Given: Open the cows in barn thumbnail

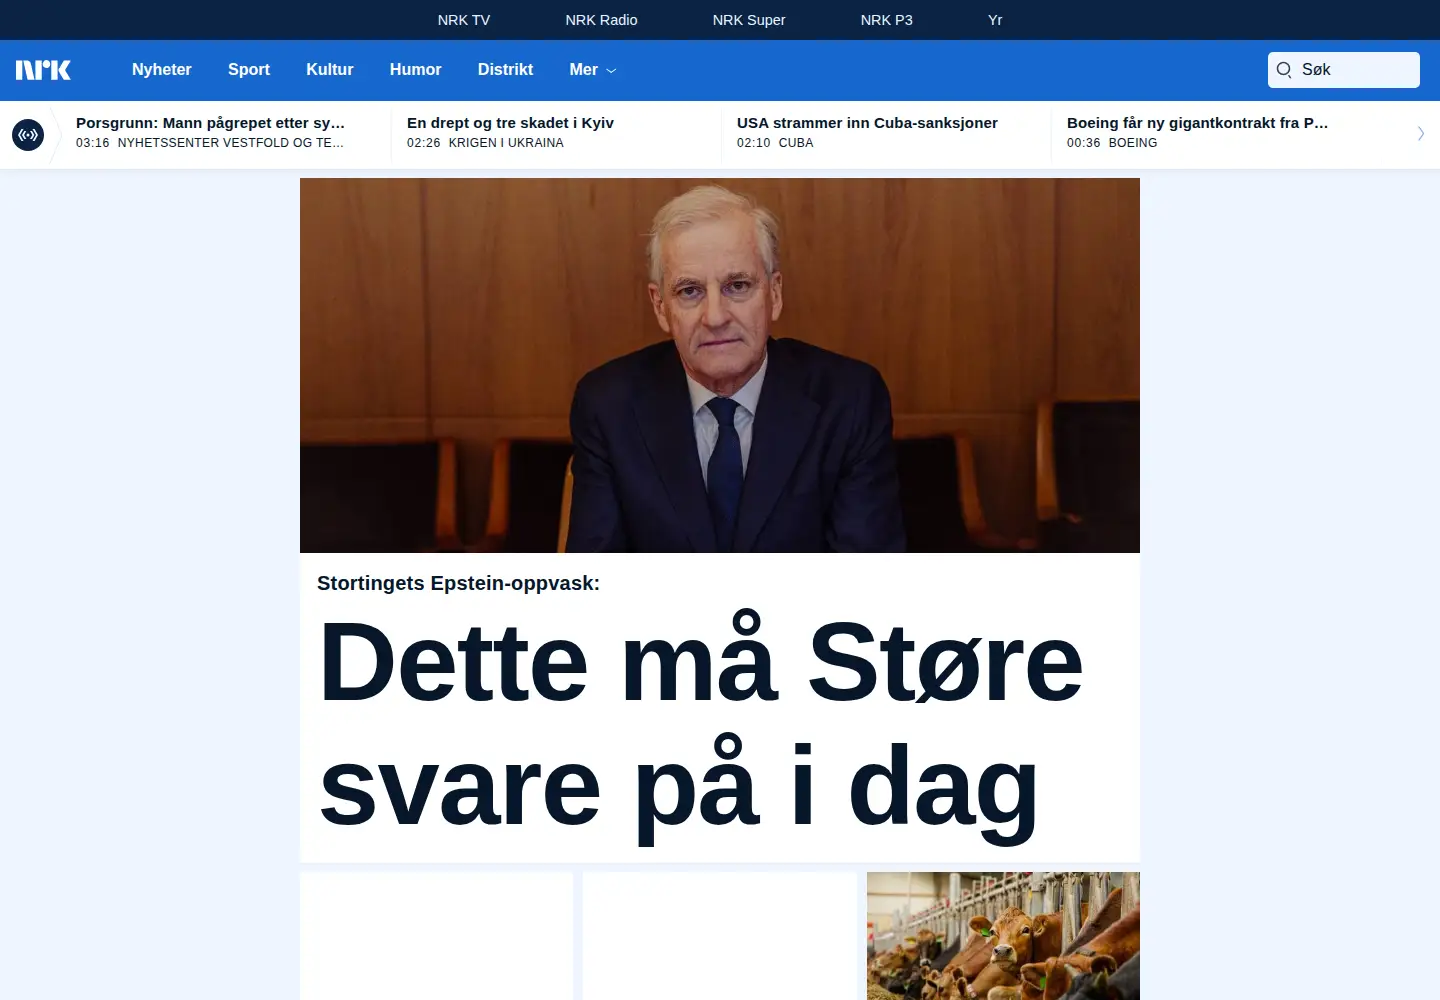Looking at the screenshot, I should coord(1003,936).
